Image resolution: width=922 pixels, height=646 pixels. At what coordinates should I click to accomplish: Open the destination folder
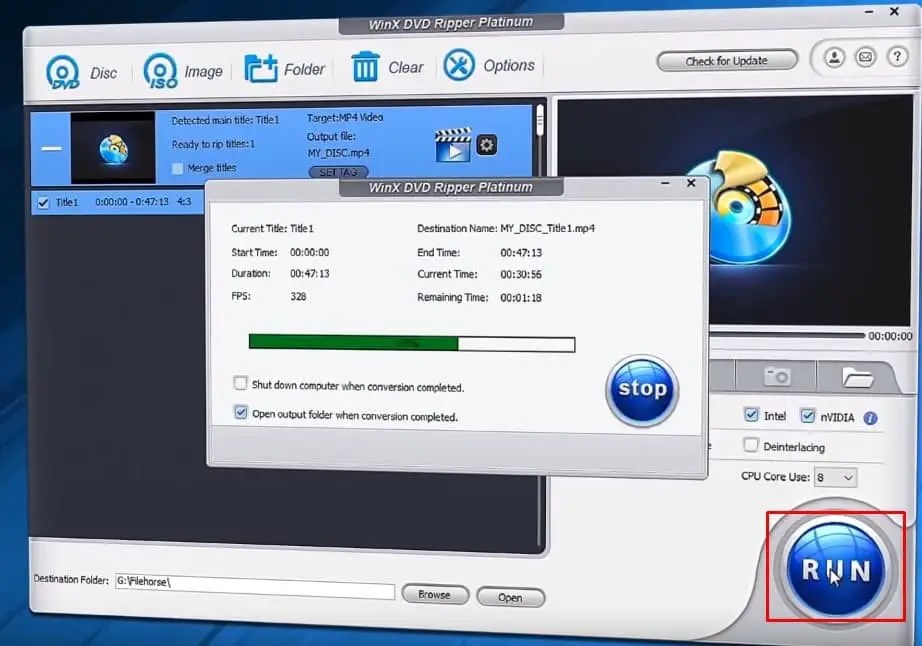click(x=510, y=597)
